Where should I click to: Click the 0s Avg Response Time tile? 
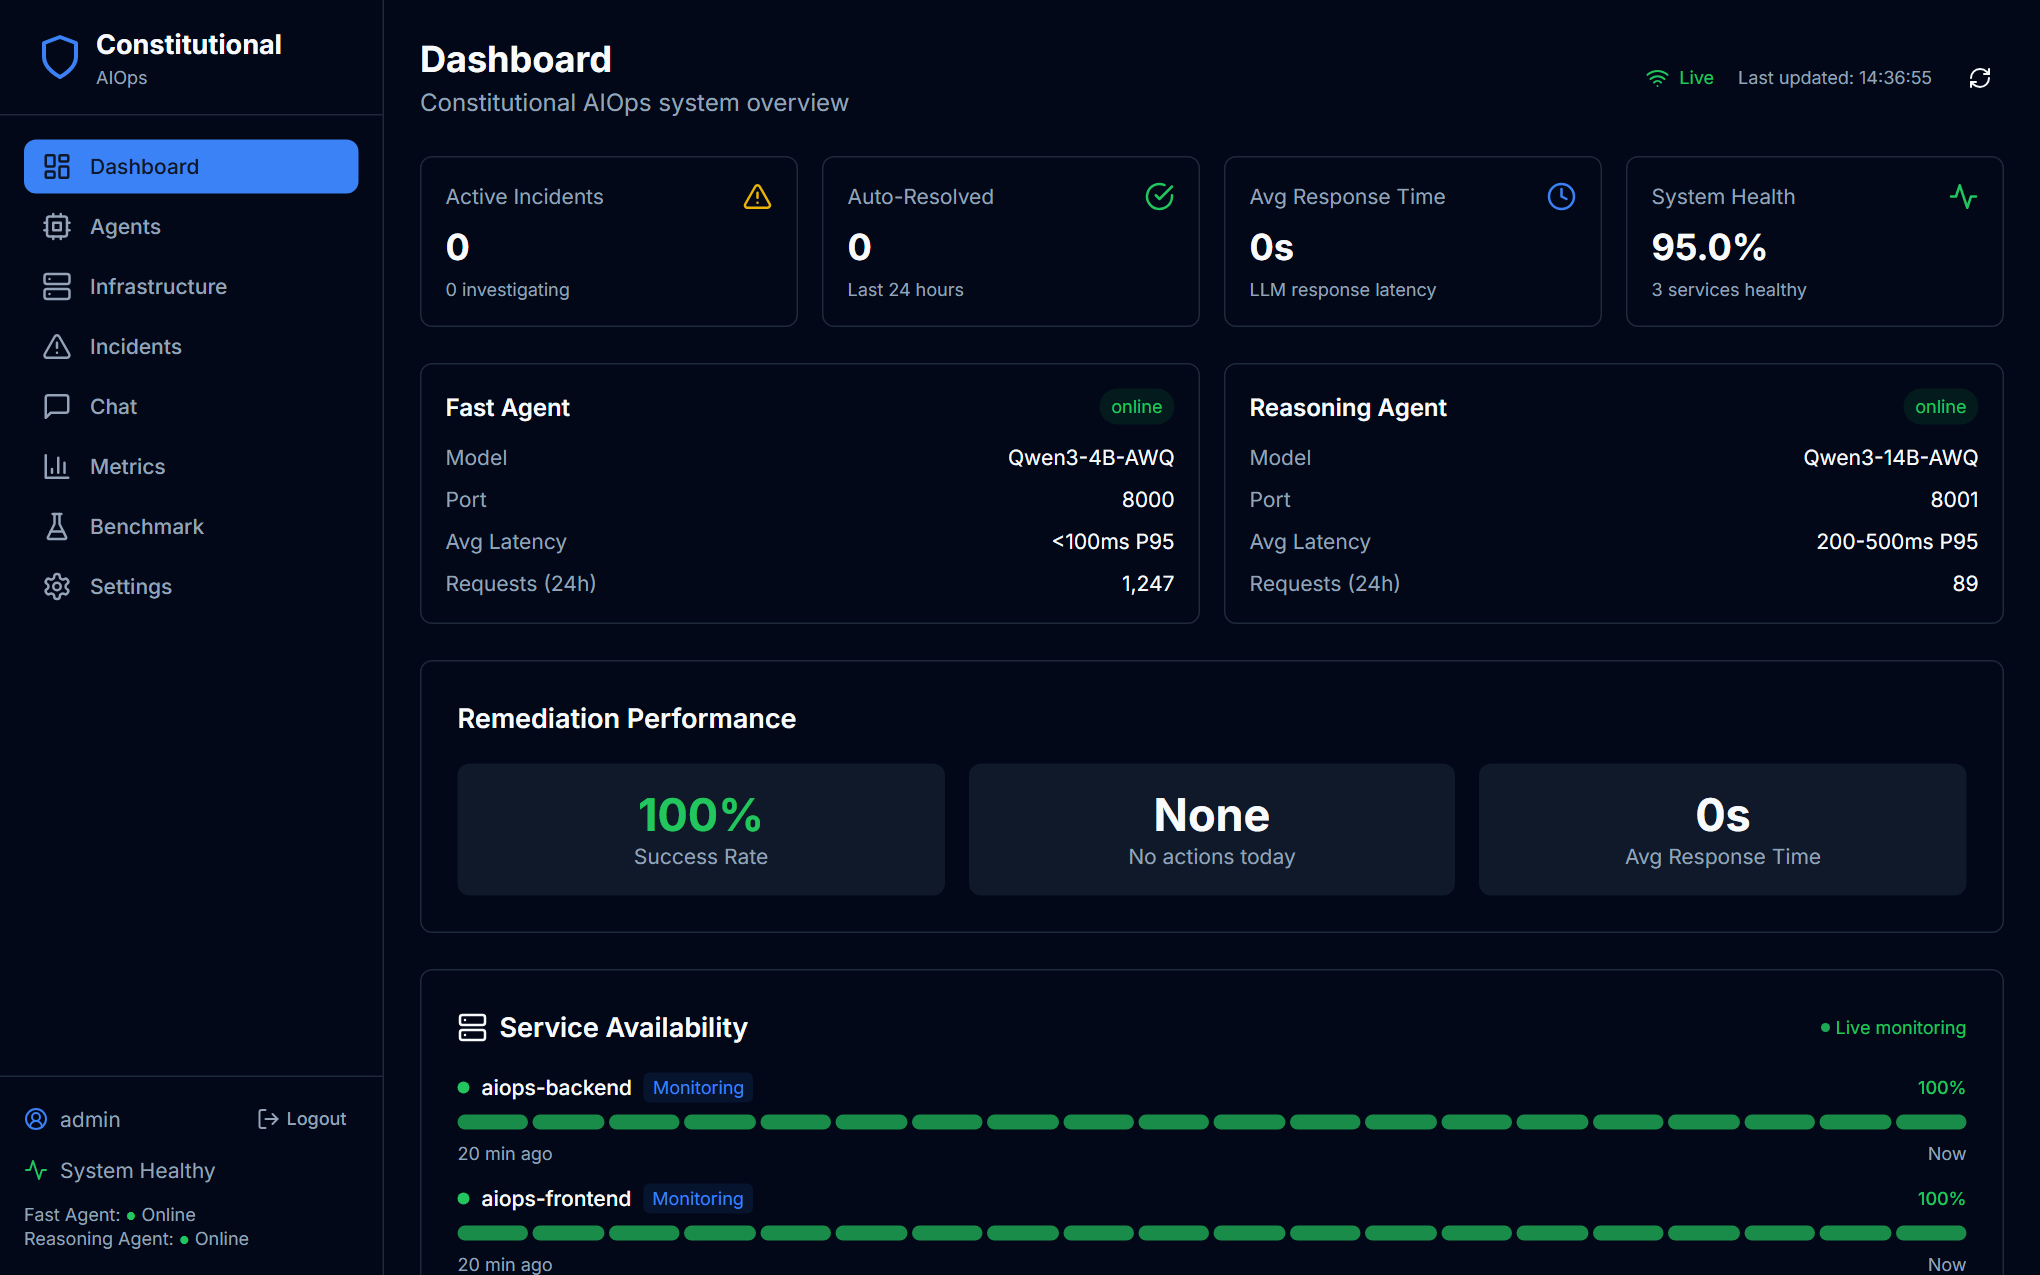[1723, 829]
